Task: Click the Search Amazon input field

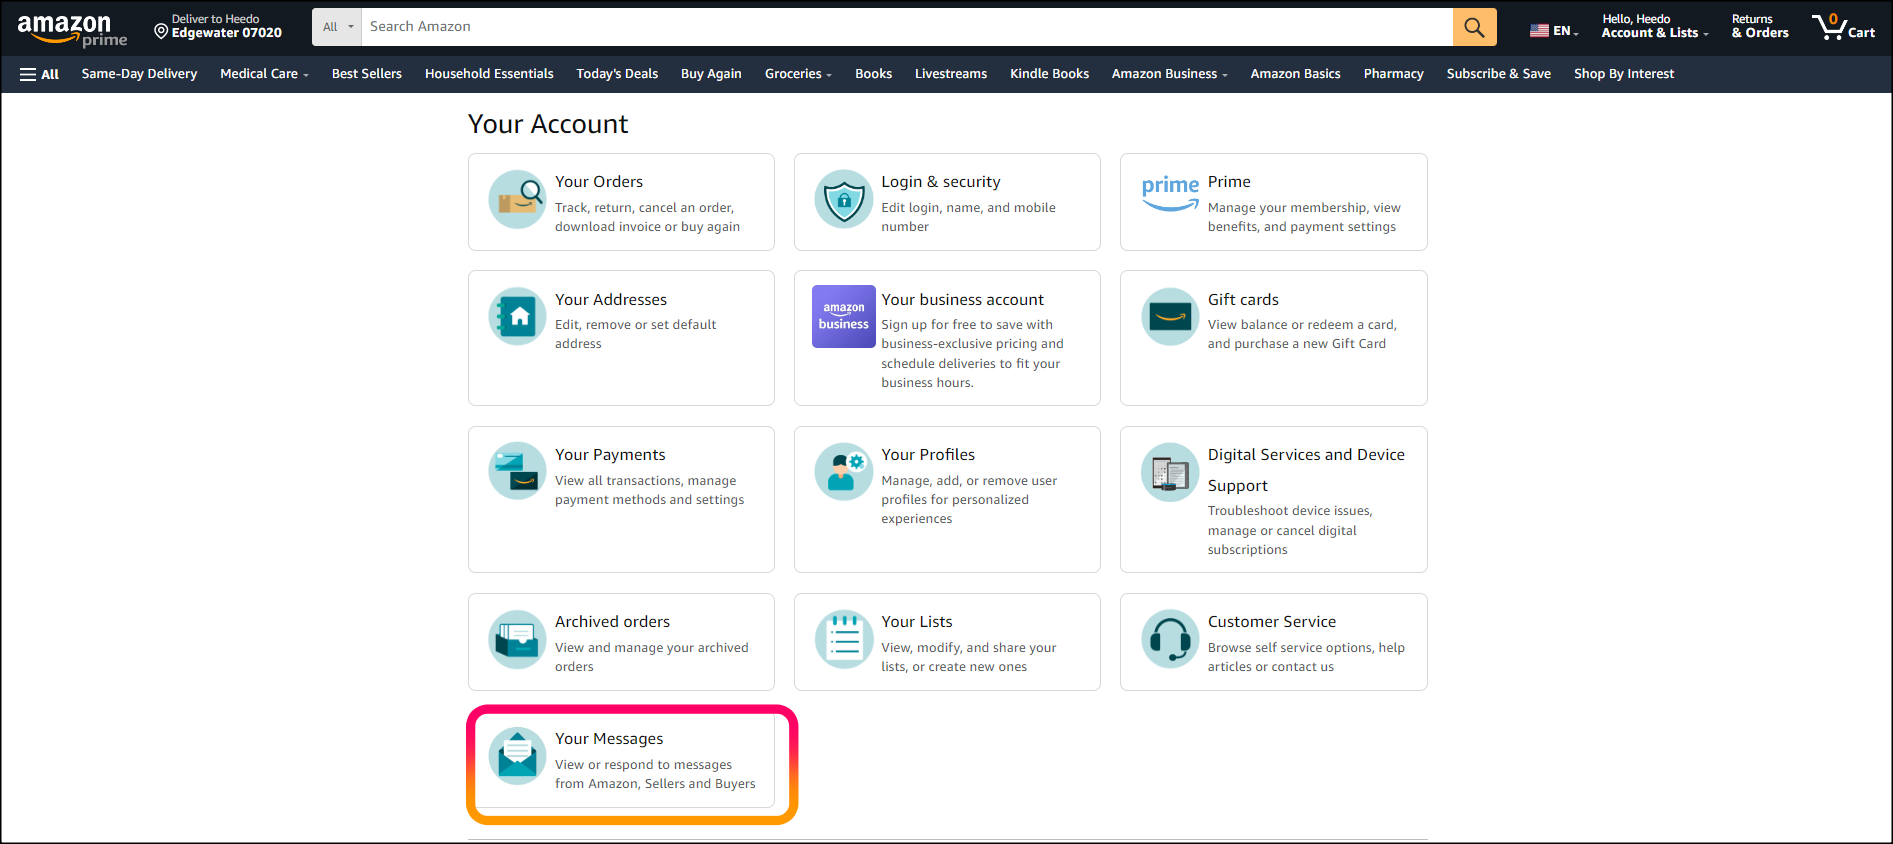Action: 907,27
